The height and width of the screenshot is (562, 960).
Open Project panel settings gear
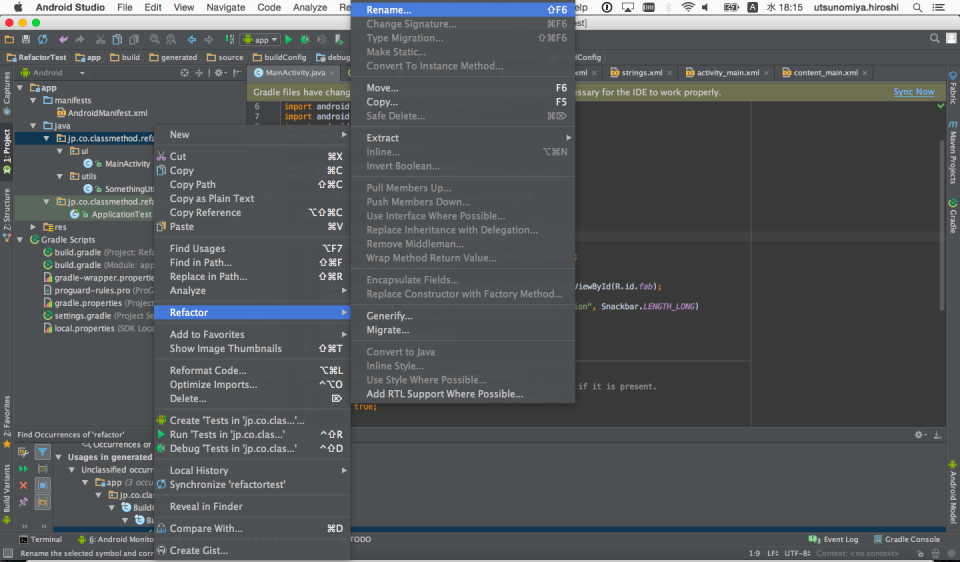coord(220,72)
